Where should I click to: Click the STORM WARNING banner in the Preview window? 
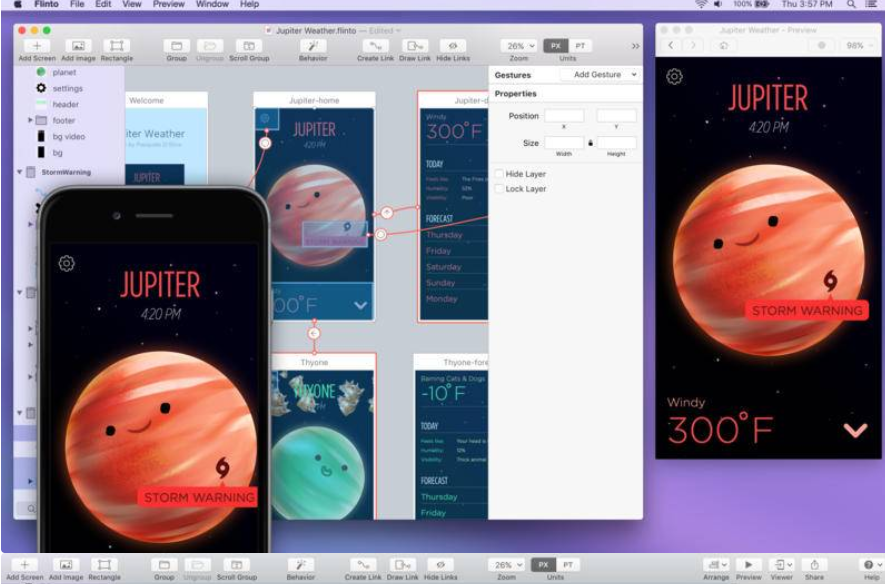coord(807,311)
